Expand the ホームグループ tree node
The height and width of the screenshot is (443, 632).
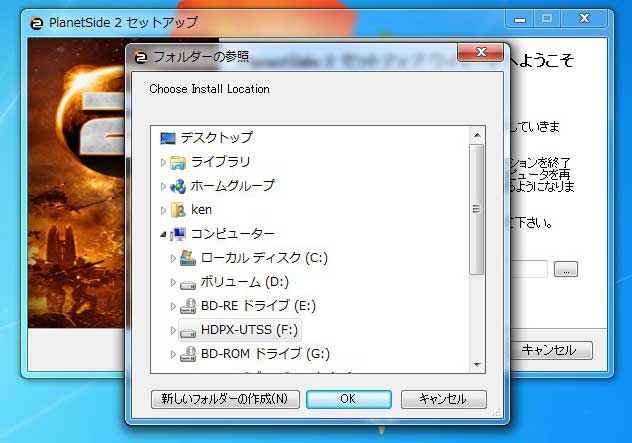[163, 186]
